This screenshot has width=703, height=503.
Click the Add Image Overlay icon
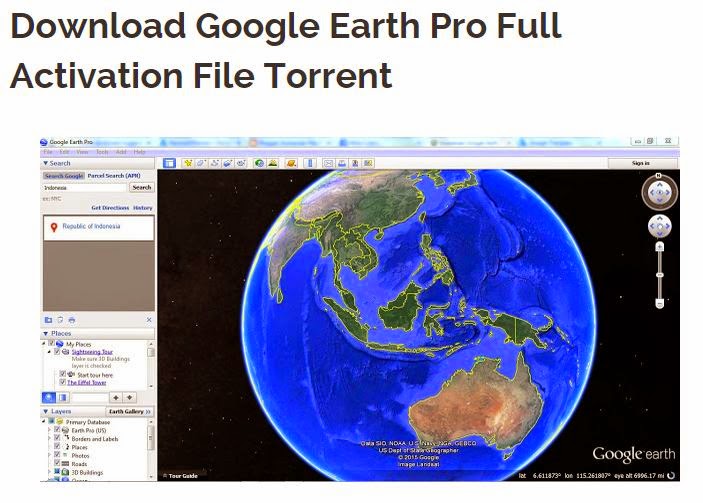pyautogui.click(x=228, y=163)
